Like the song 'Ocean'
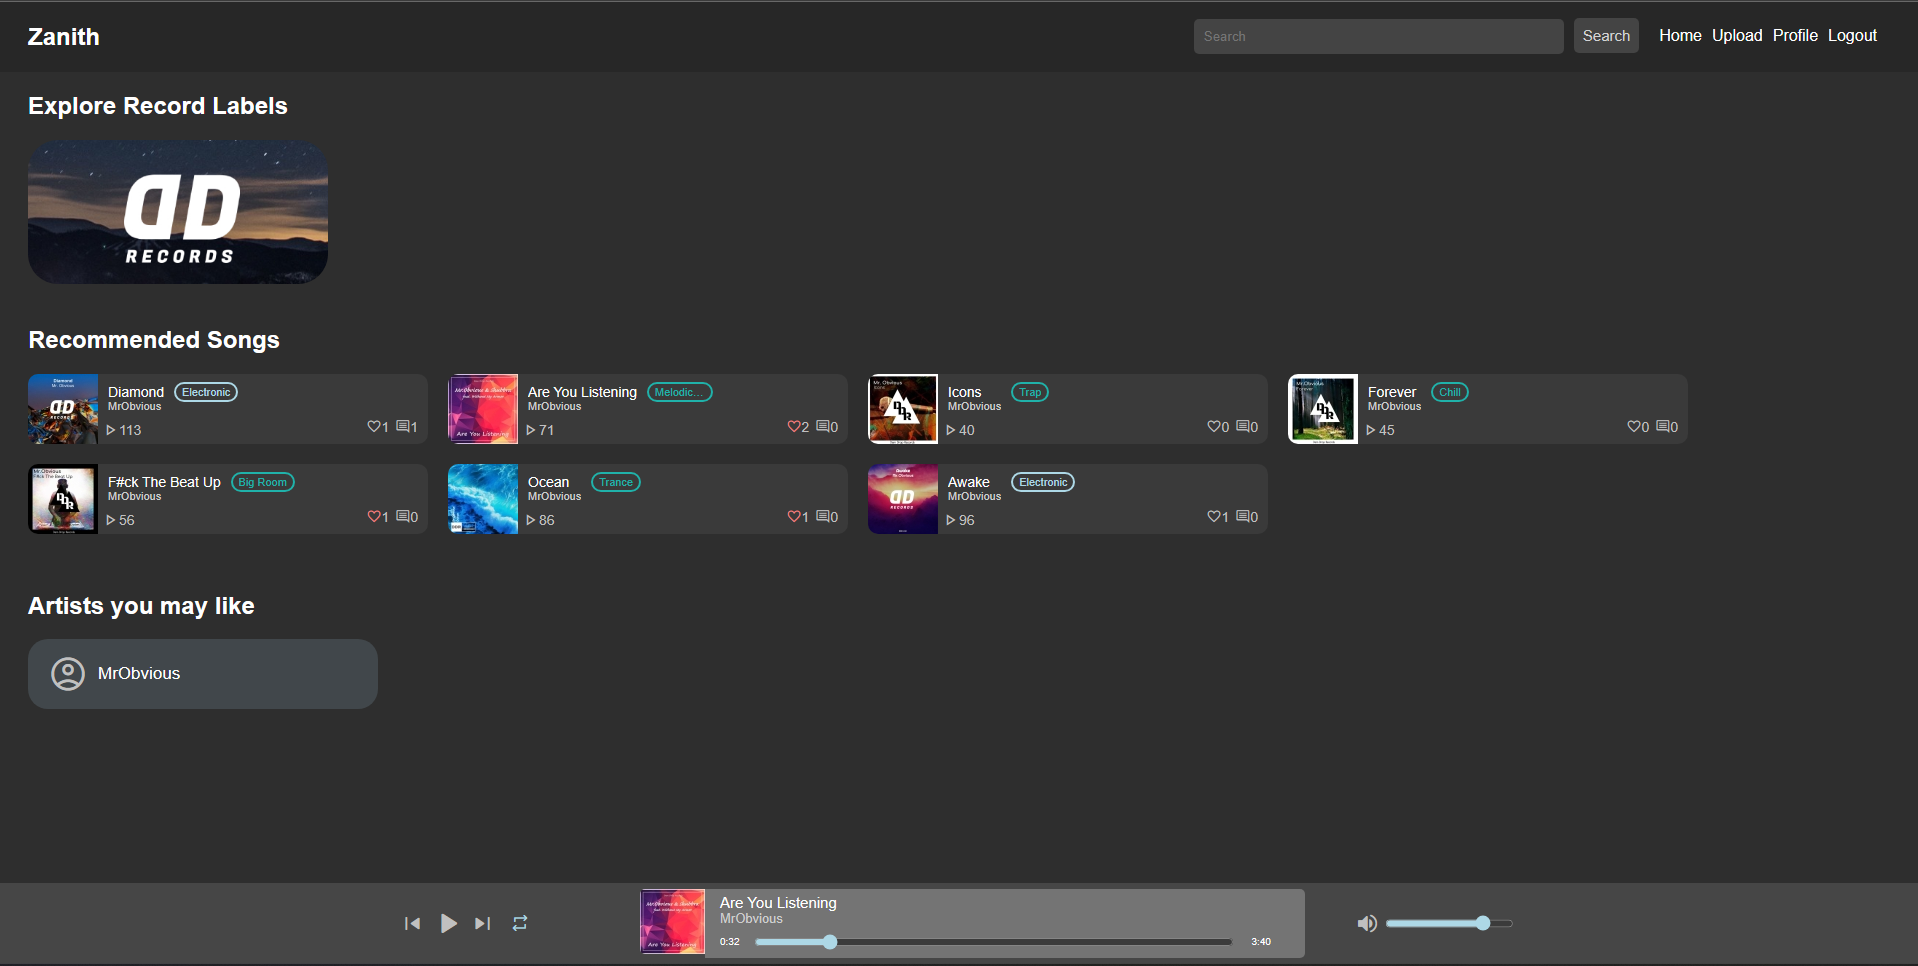Viewport: 1918px width, 966px height. (x=795, y=516)
